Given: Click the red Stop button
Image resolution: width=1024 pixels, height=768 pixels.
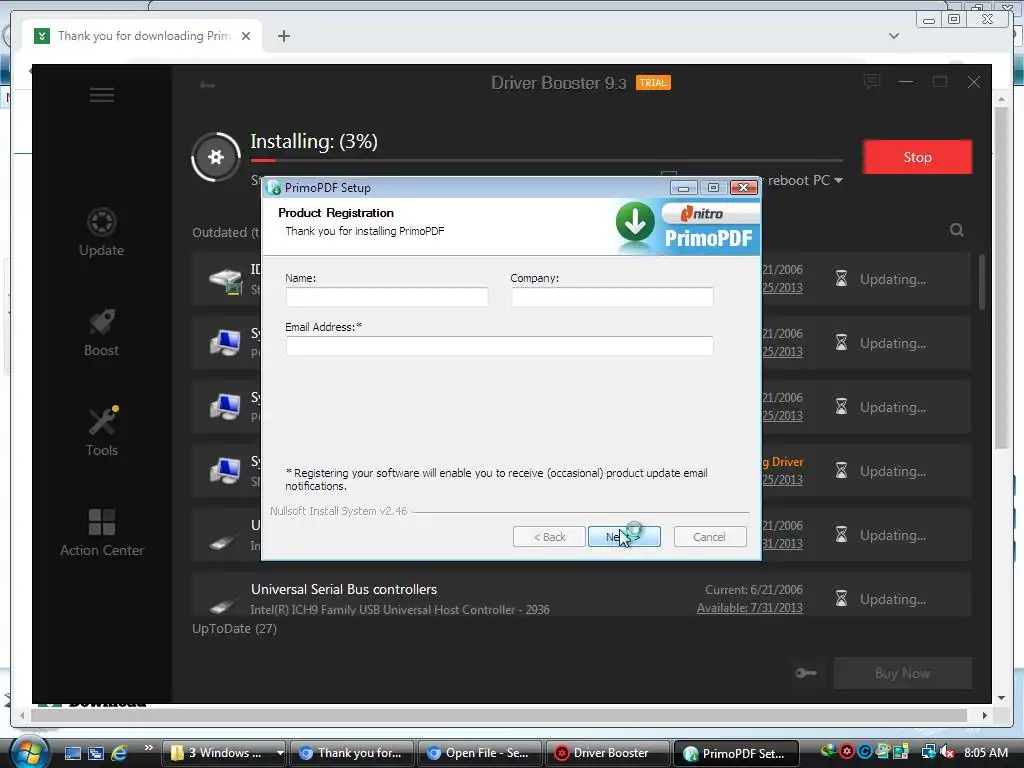Looking at the screenshot, I should tap(917, 157).
